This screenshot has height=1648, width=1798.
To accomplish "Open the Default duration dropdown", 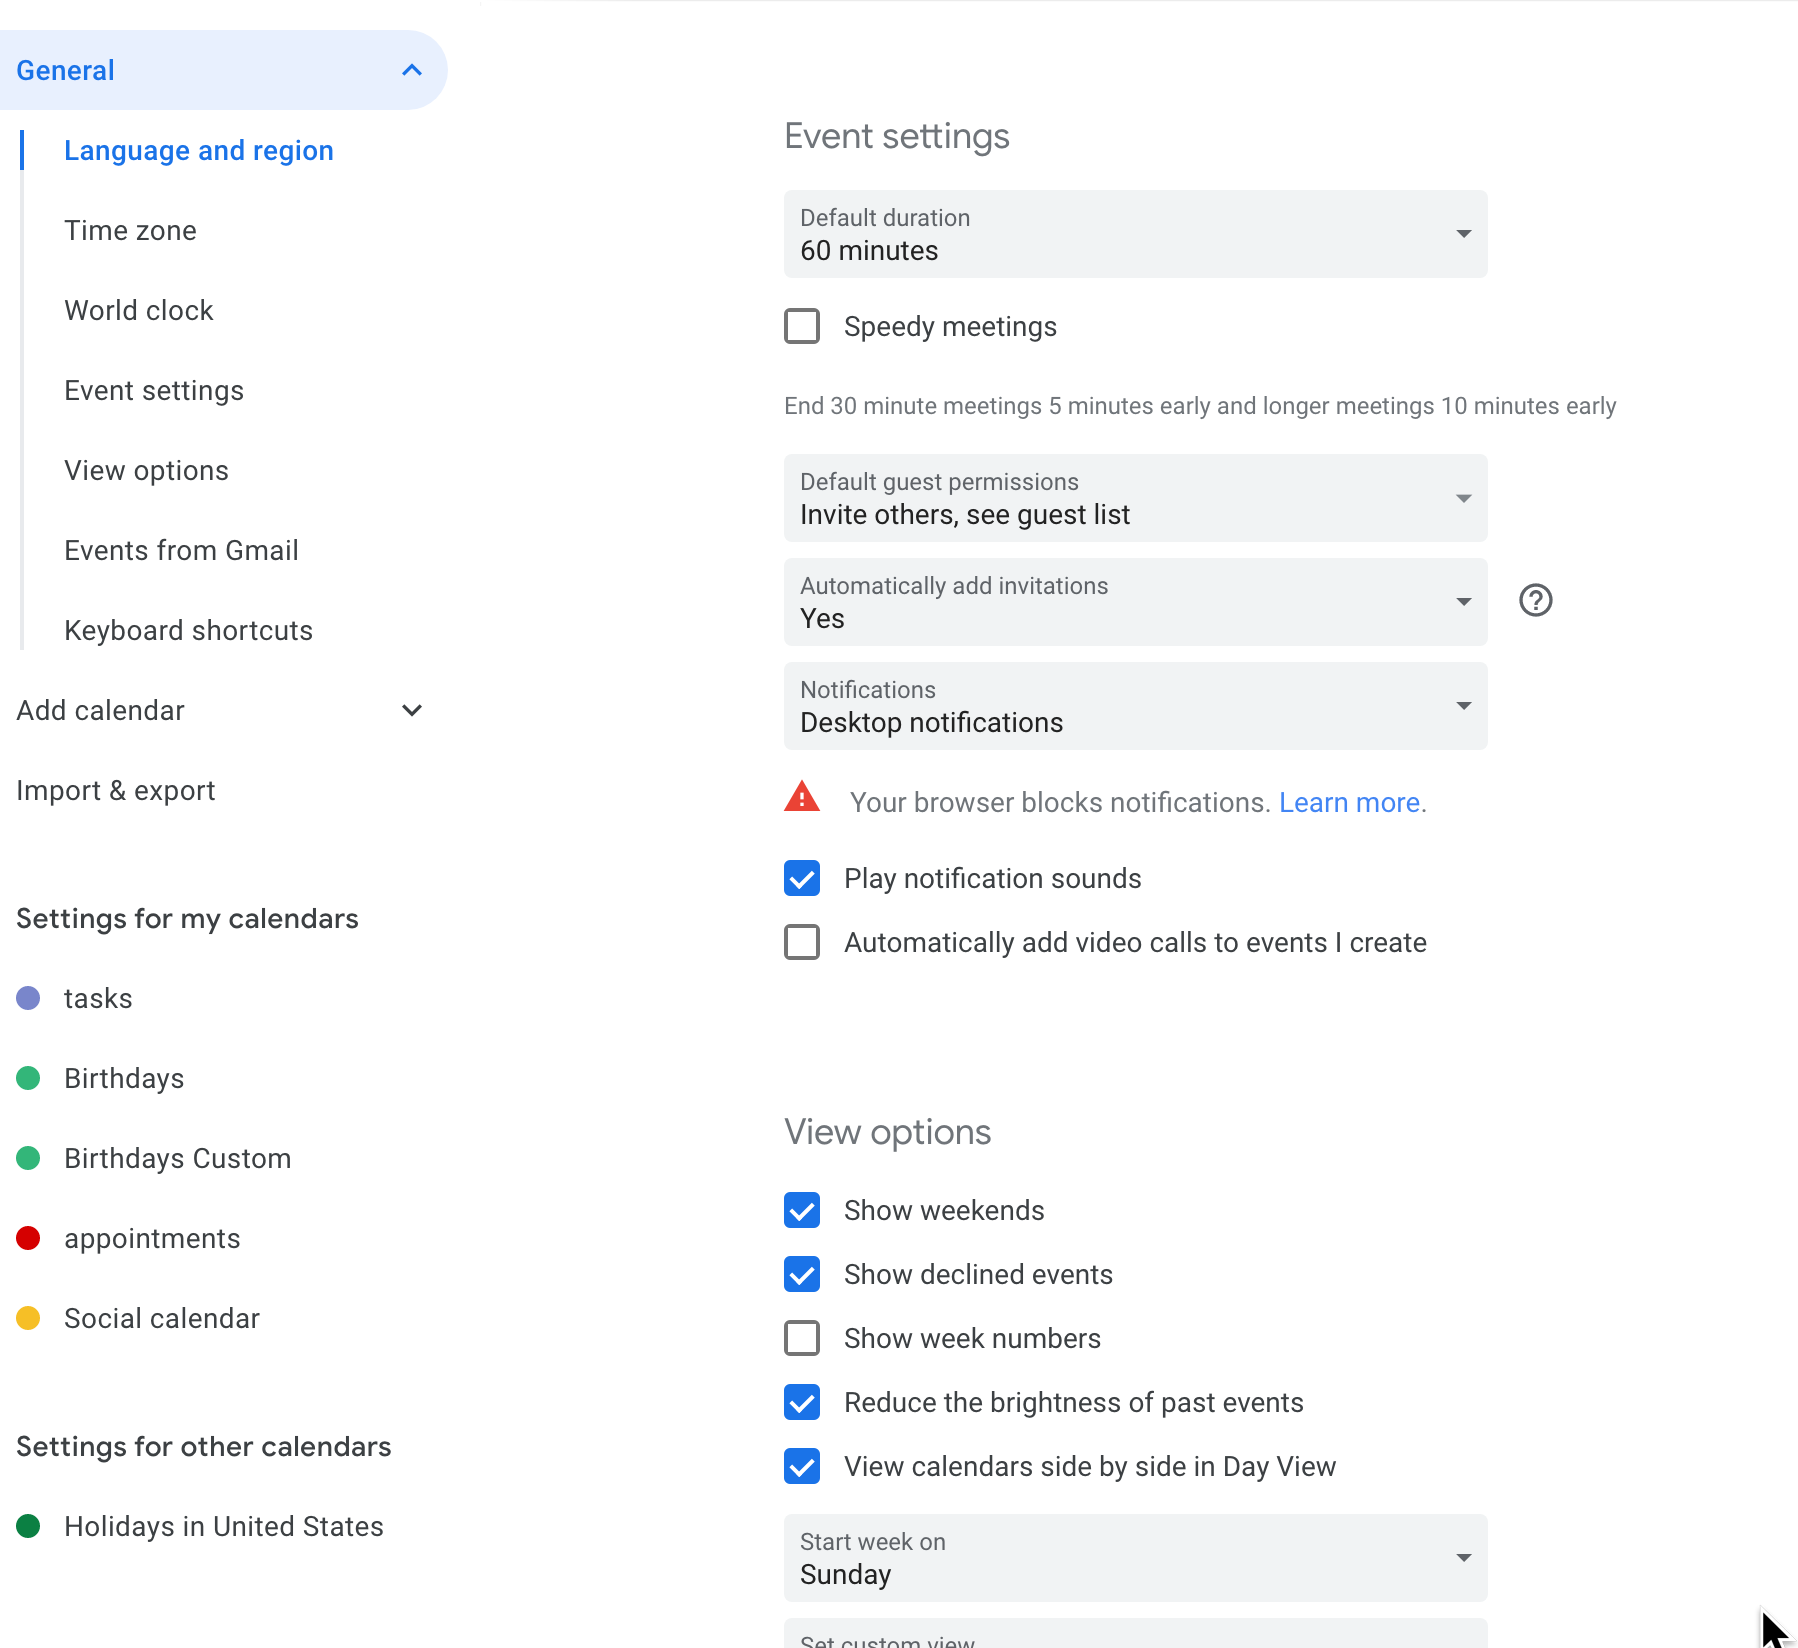I will 1135,234.
